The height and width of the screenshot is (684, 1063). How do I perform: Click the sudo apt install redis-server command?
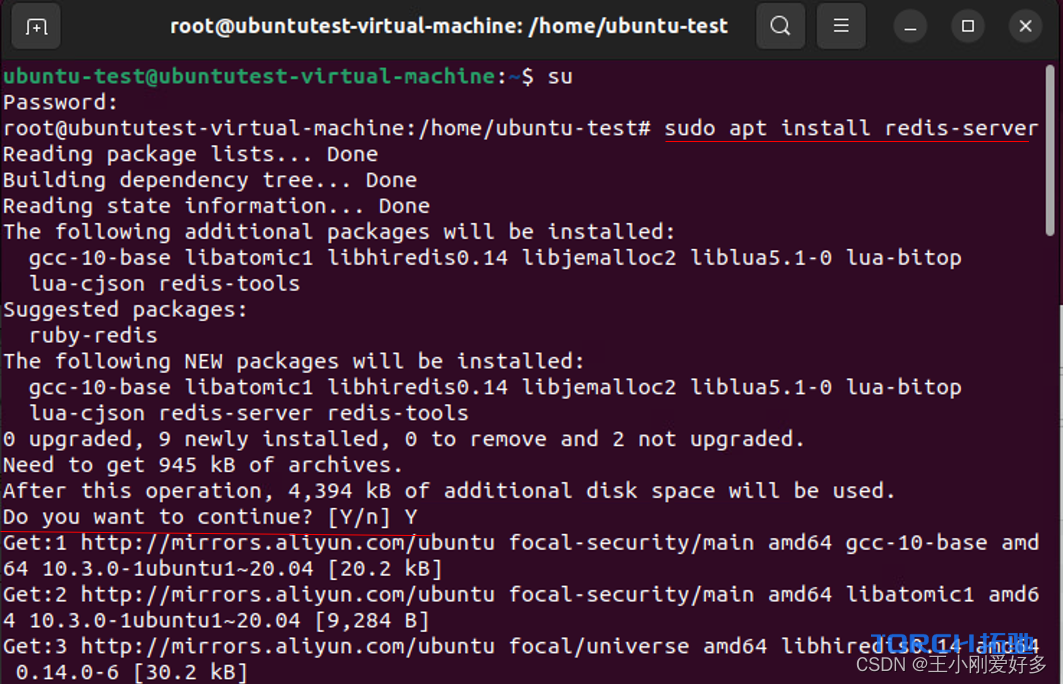click(851, 128)
